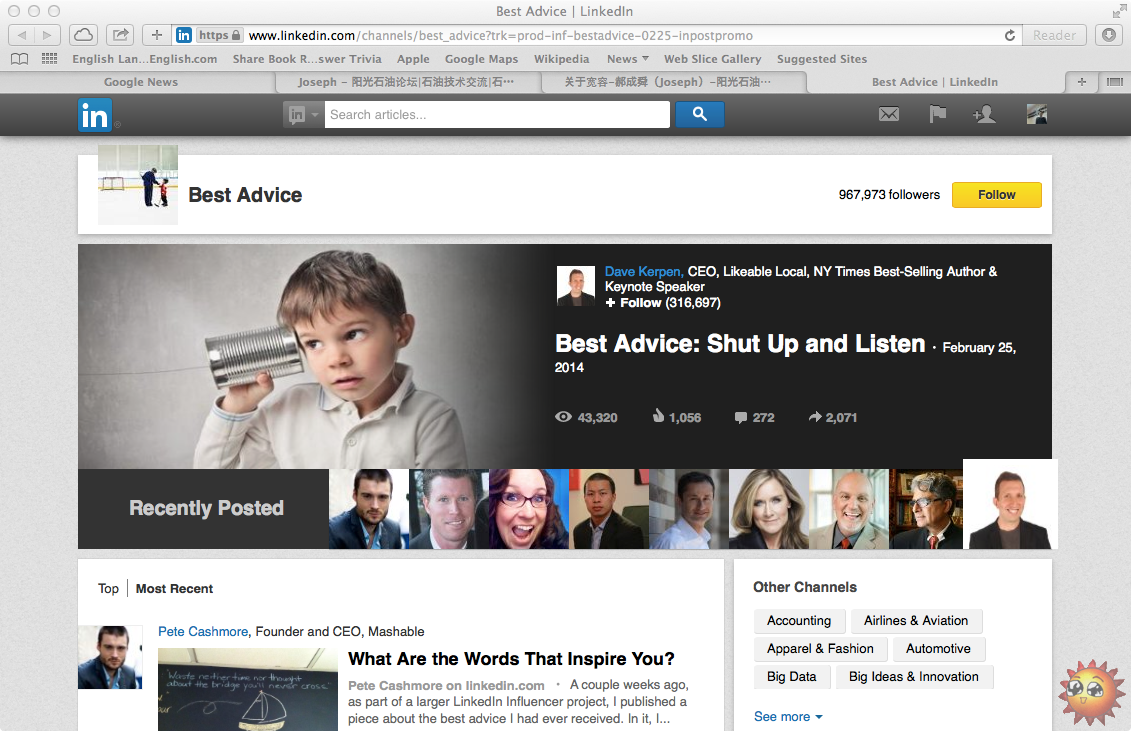This screenshot has width=1131, height=731.
Task: Open the Top Sites grid icon
Action: click(x=49, y=59)
